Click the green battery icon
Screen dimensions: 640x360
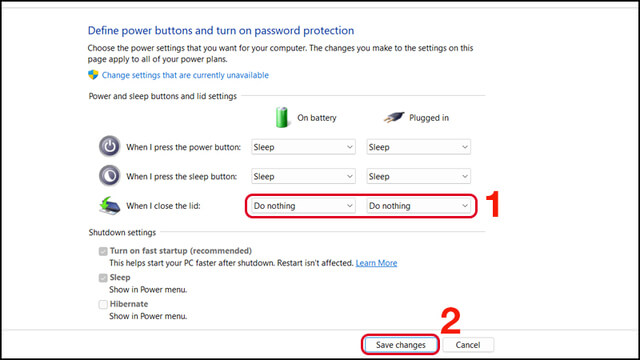point(282,118)
